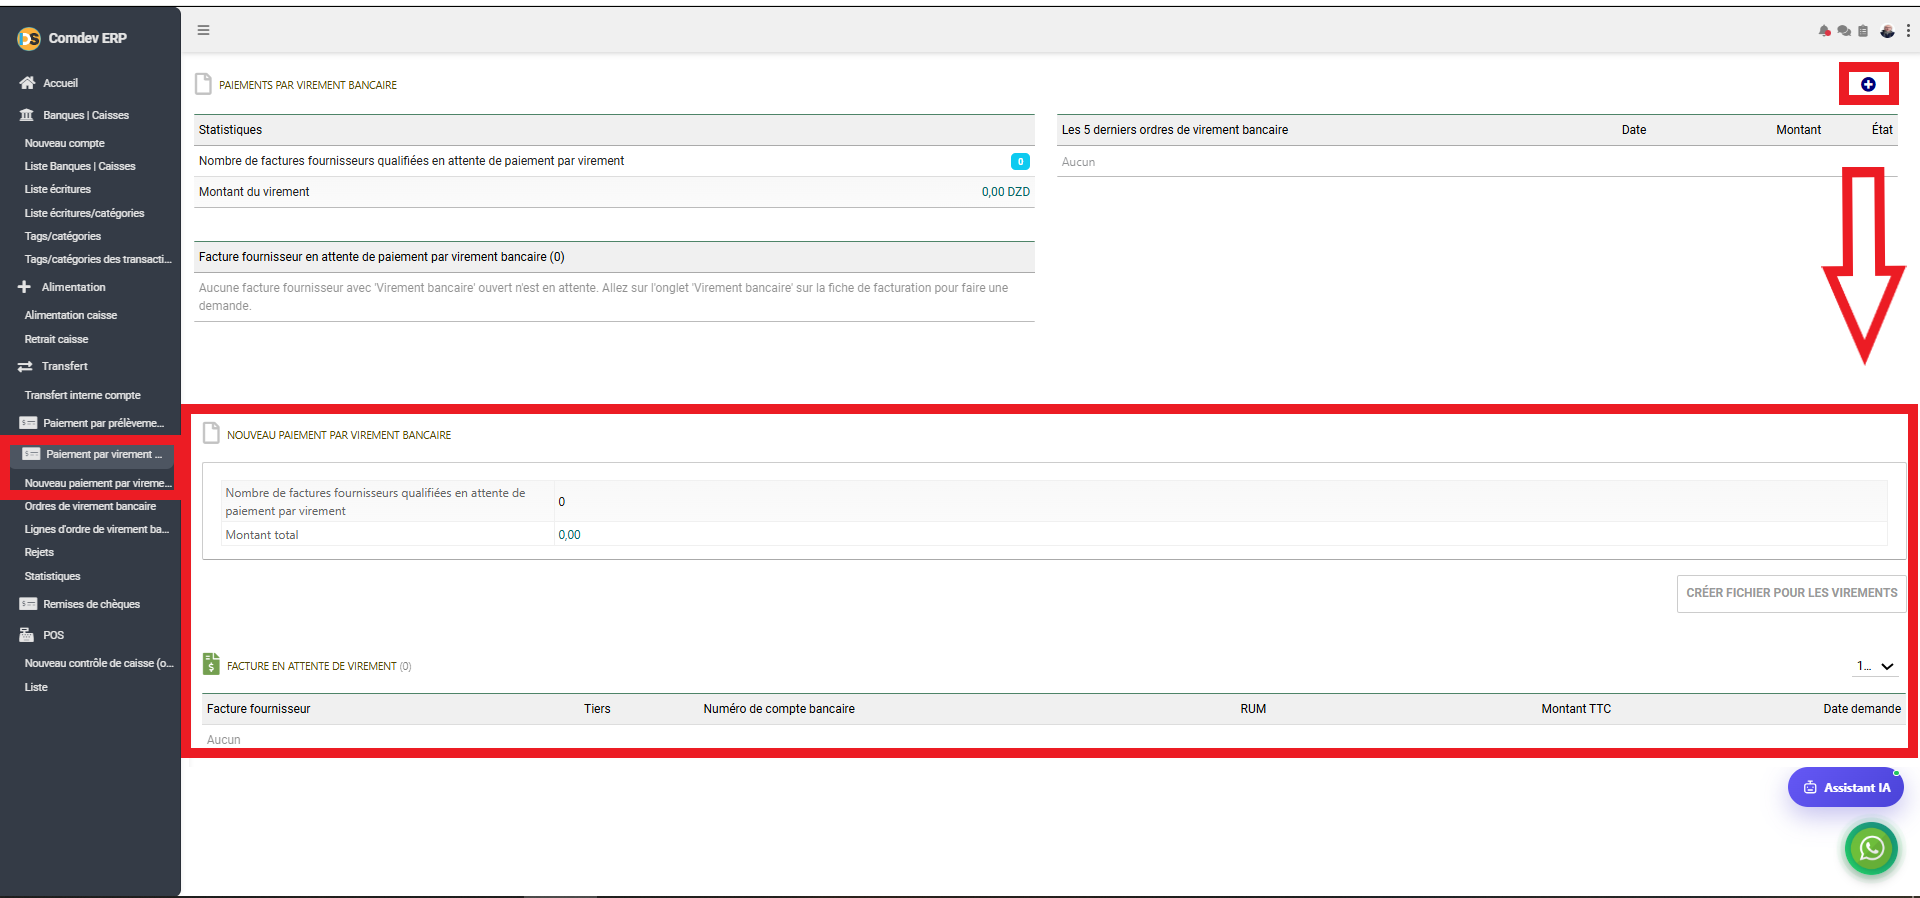Open Liste Banques | Caisses menu entry
Viewport: 1920px width, 898px height.
click(80, 166)
